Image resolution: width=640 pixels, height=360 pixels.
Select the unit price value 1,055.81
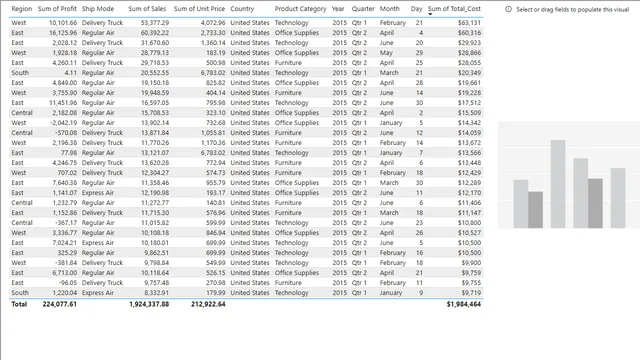coord(213,133)
